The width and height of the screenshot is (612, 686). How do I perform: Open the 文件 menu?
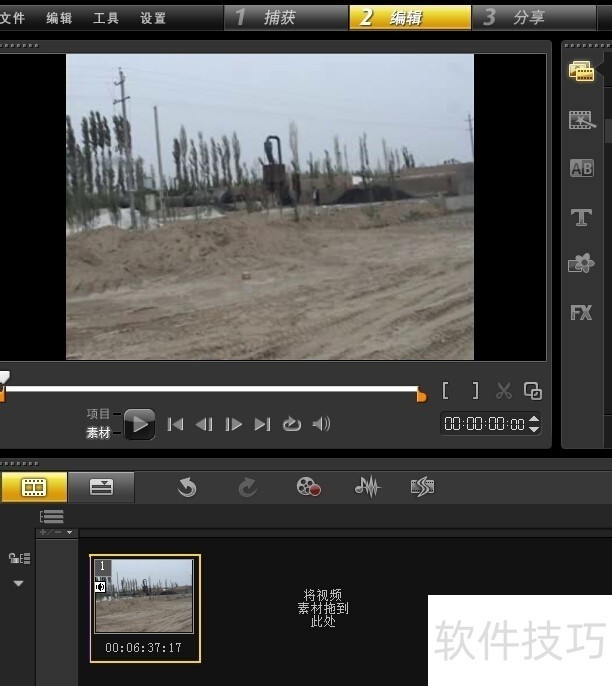pyautogui.click(x=12, y=18)
